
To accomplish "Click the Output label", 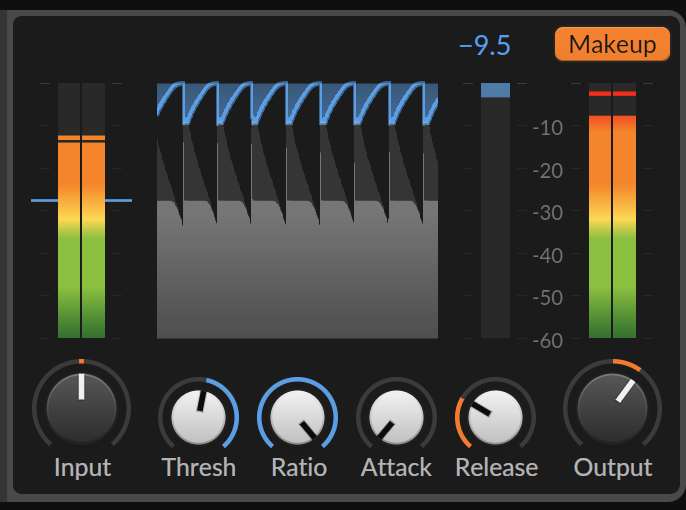I will [x=613, y=468].
